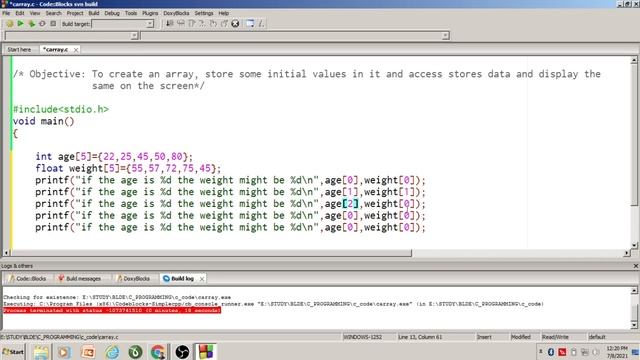
Task: Click the Build gear icon
Action: [x=9, y=24]
